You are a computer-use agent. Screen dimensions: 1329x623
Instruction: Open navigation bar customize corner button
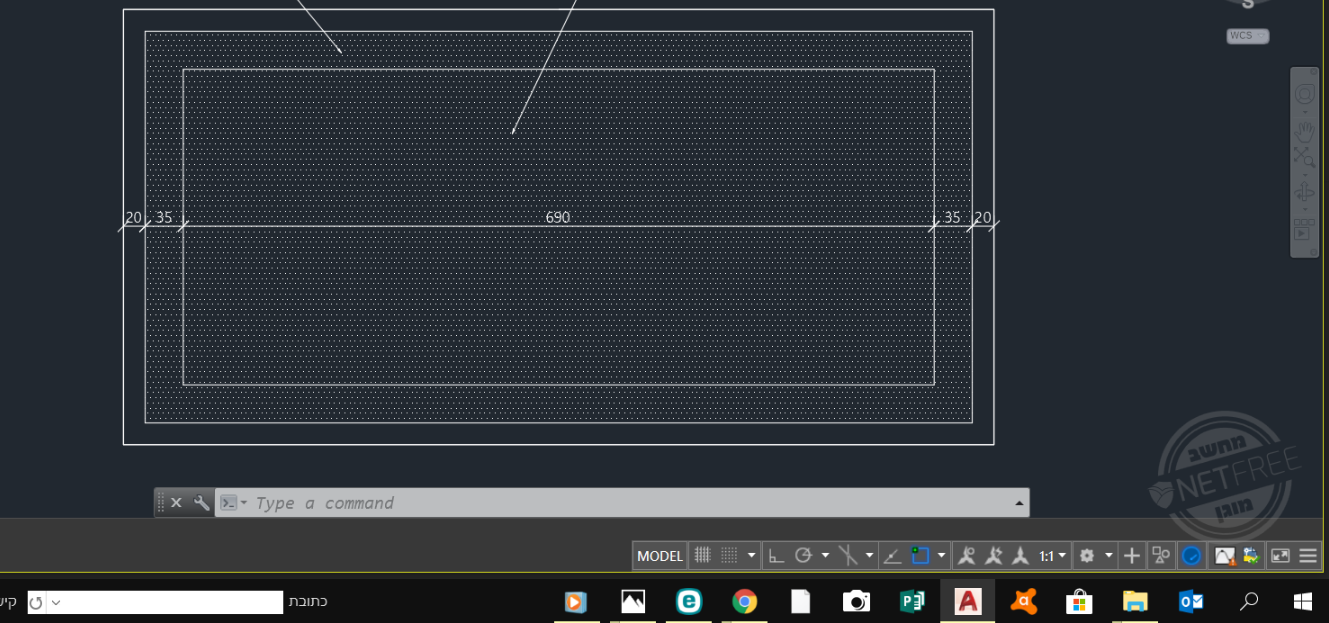(x=1314, y=251)
